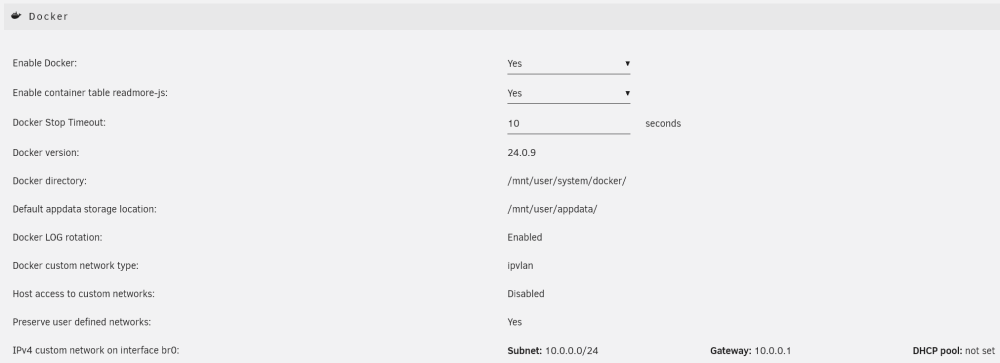Click the appdata storage location path
Screen dimensions: 1000x363
click(552, 209)
